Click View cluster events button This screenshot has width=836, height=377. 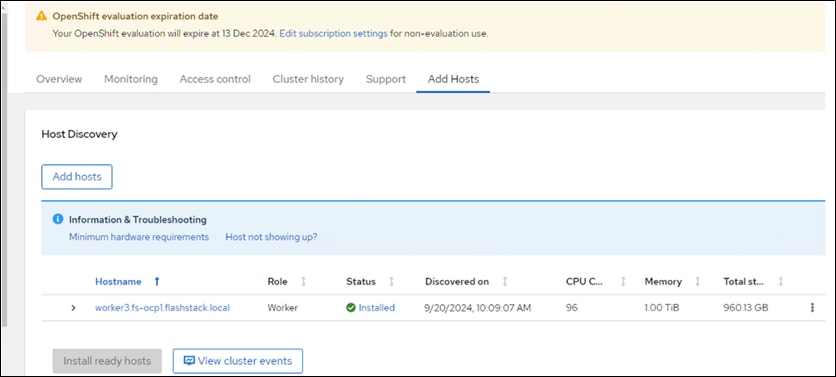click(238, 361)
